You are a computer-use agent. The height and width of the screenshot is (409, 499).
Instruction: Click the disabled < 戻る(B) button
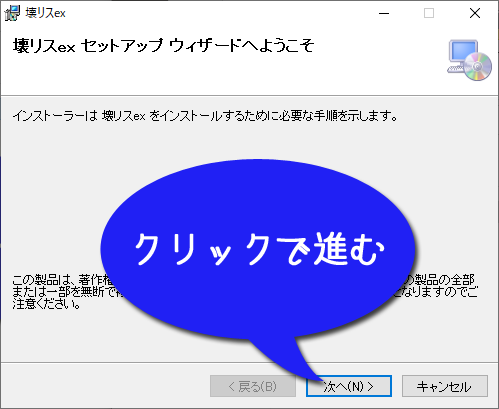[253, 386]
